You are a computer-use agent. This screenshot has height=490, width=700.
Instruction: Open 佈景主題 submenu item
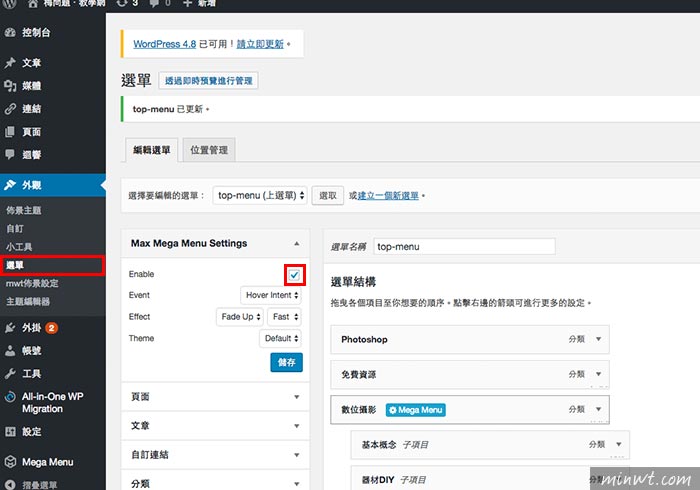click(23, 210)
